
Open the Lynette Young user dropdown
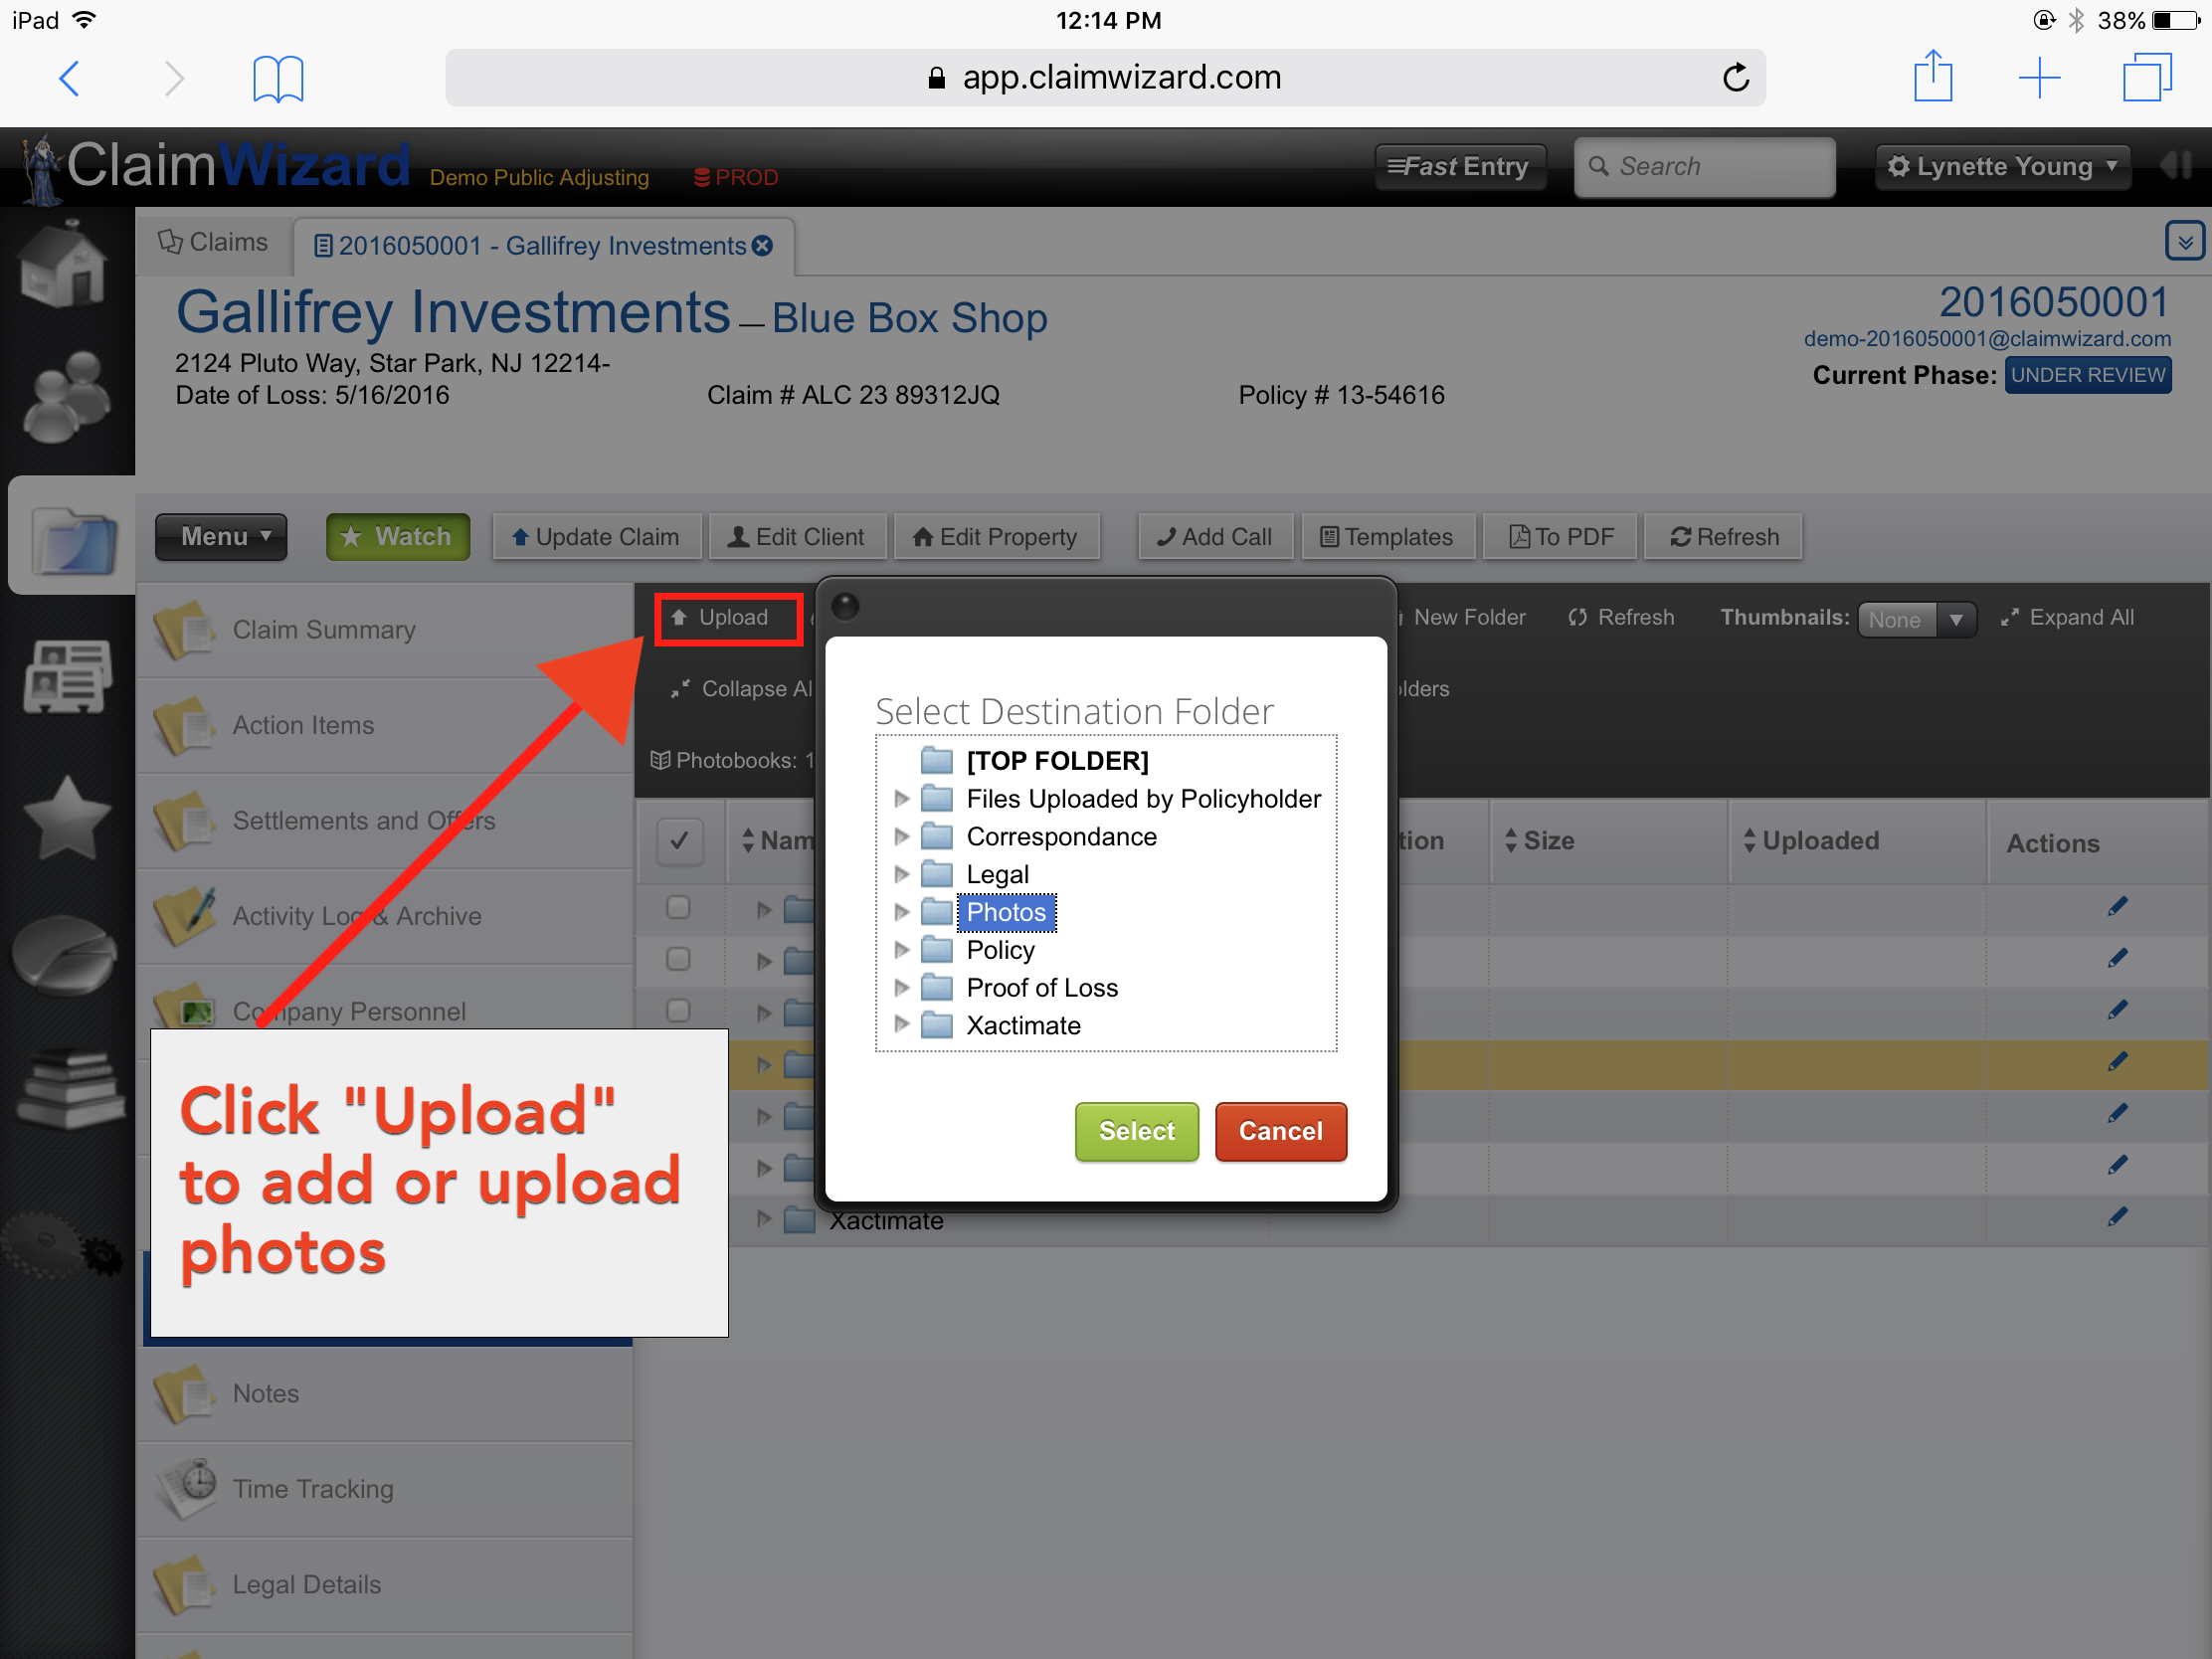(x=2002, y=167)
